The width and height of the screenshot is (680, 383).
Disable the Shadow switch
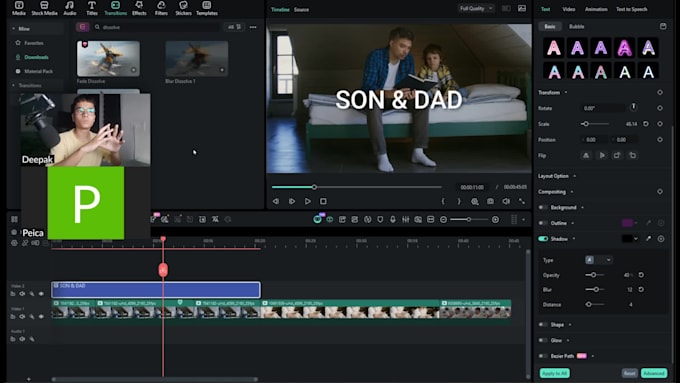(543, 239)
